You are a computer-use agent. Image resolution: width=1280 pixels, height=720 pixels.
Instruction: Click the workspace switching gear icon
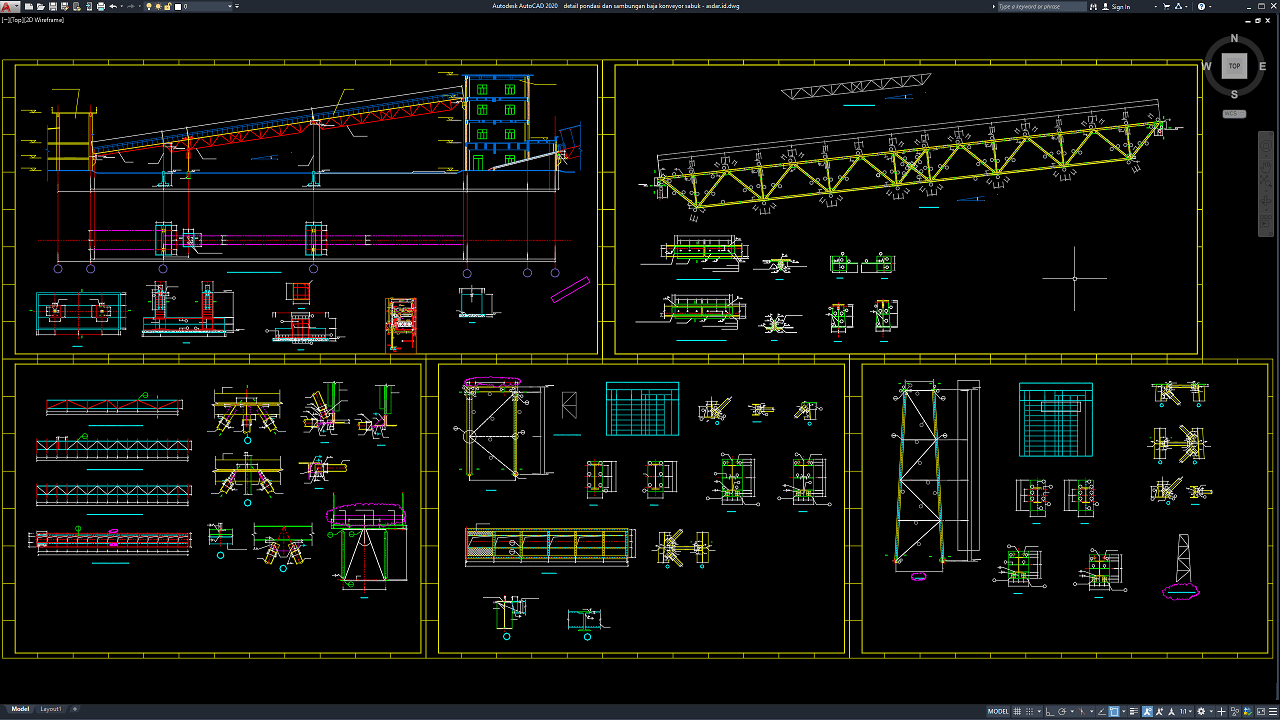point(1201,711)
